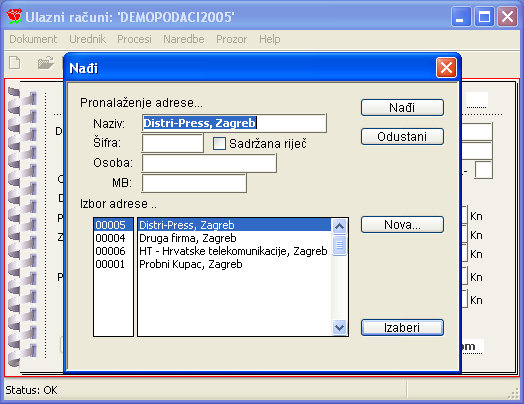Click the red rose application icon
The image size is (524, 404).
pyautogui.click(x=14, y=16)
